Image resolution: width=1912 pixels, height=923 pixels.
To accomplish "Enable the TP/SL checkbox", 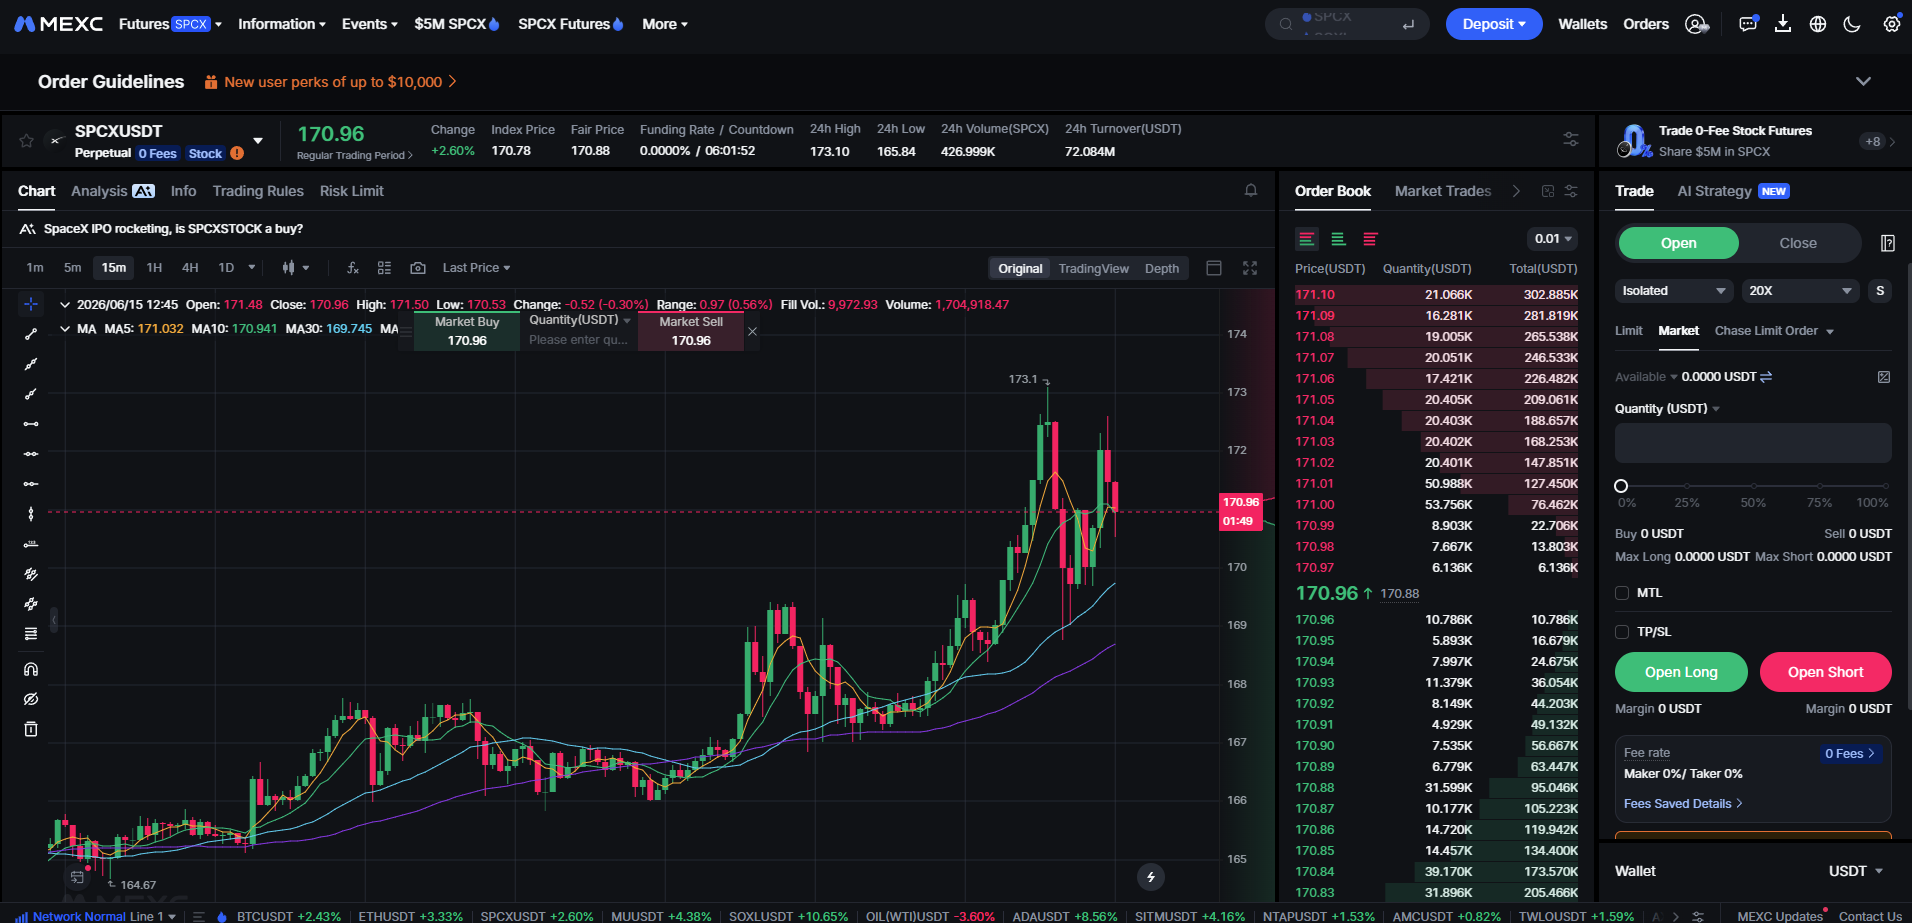I will 1622,632.
